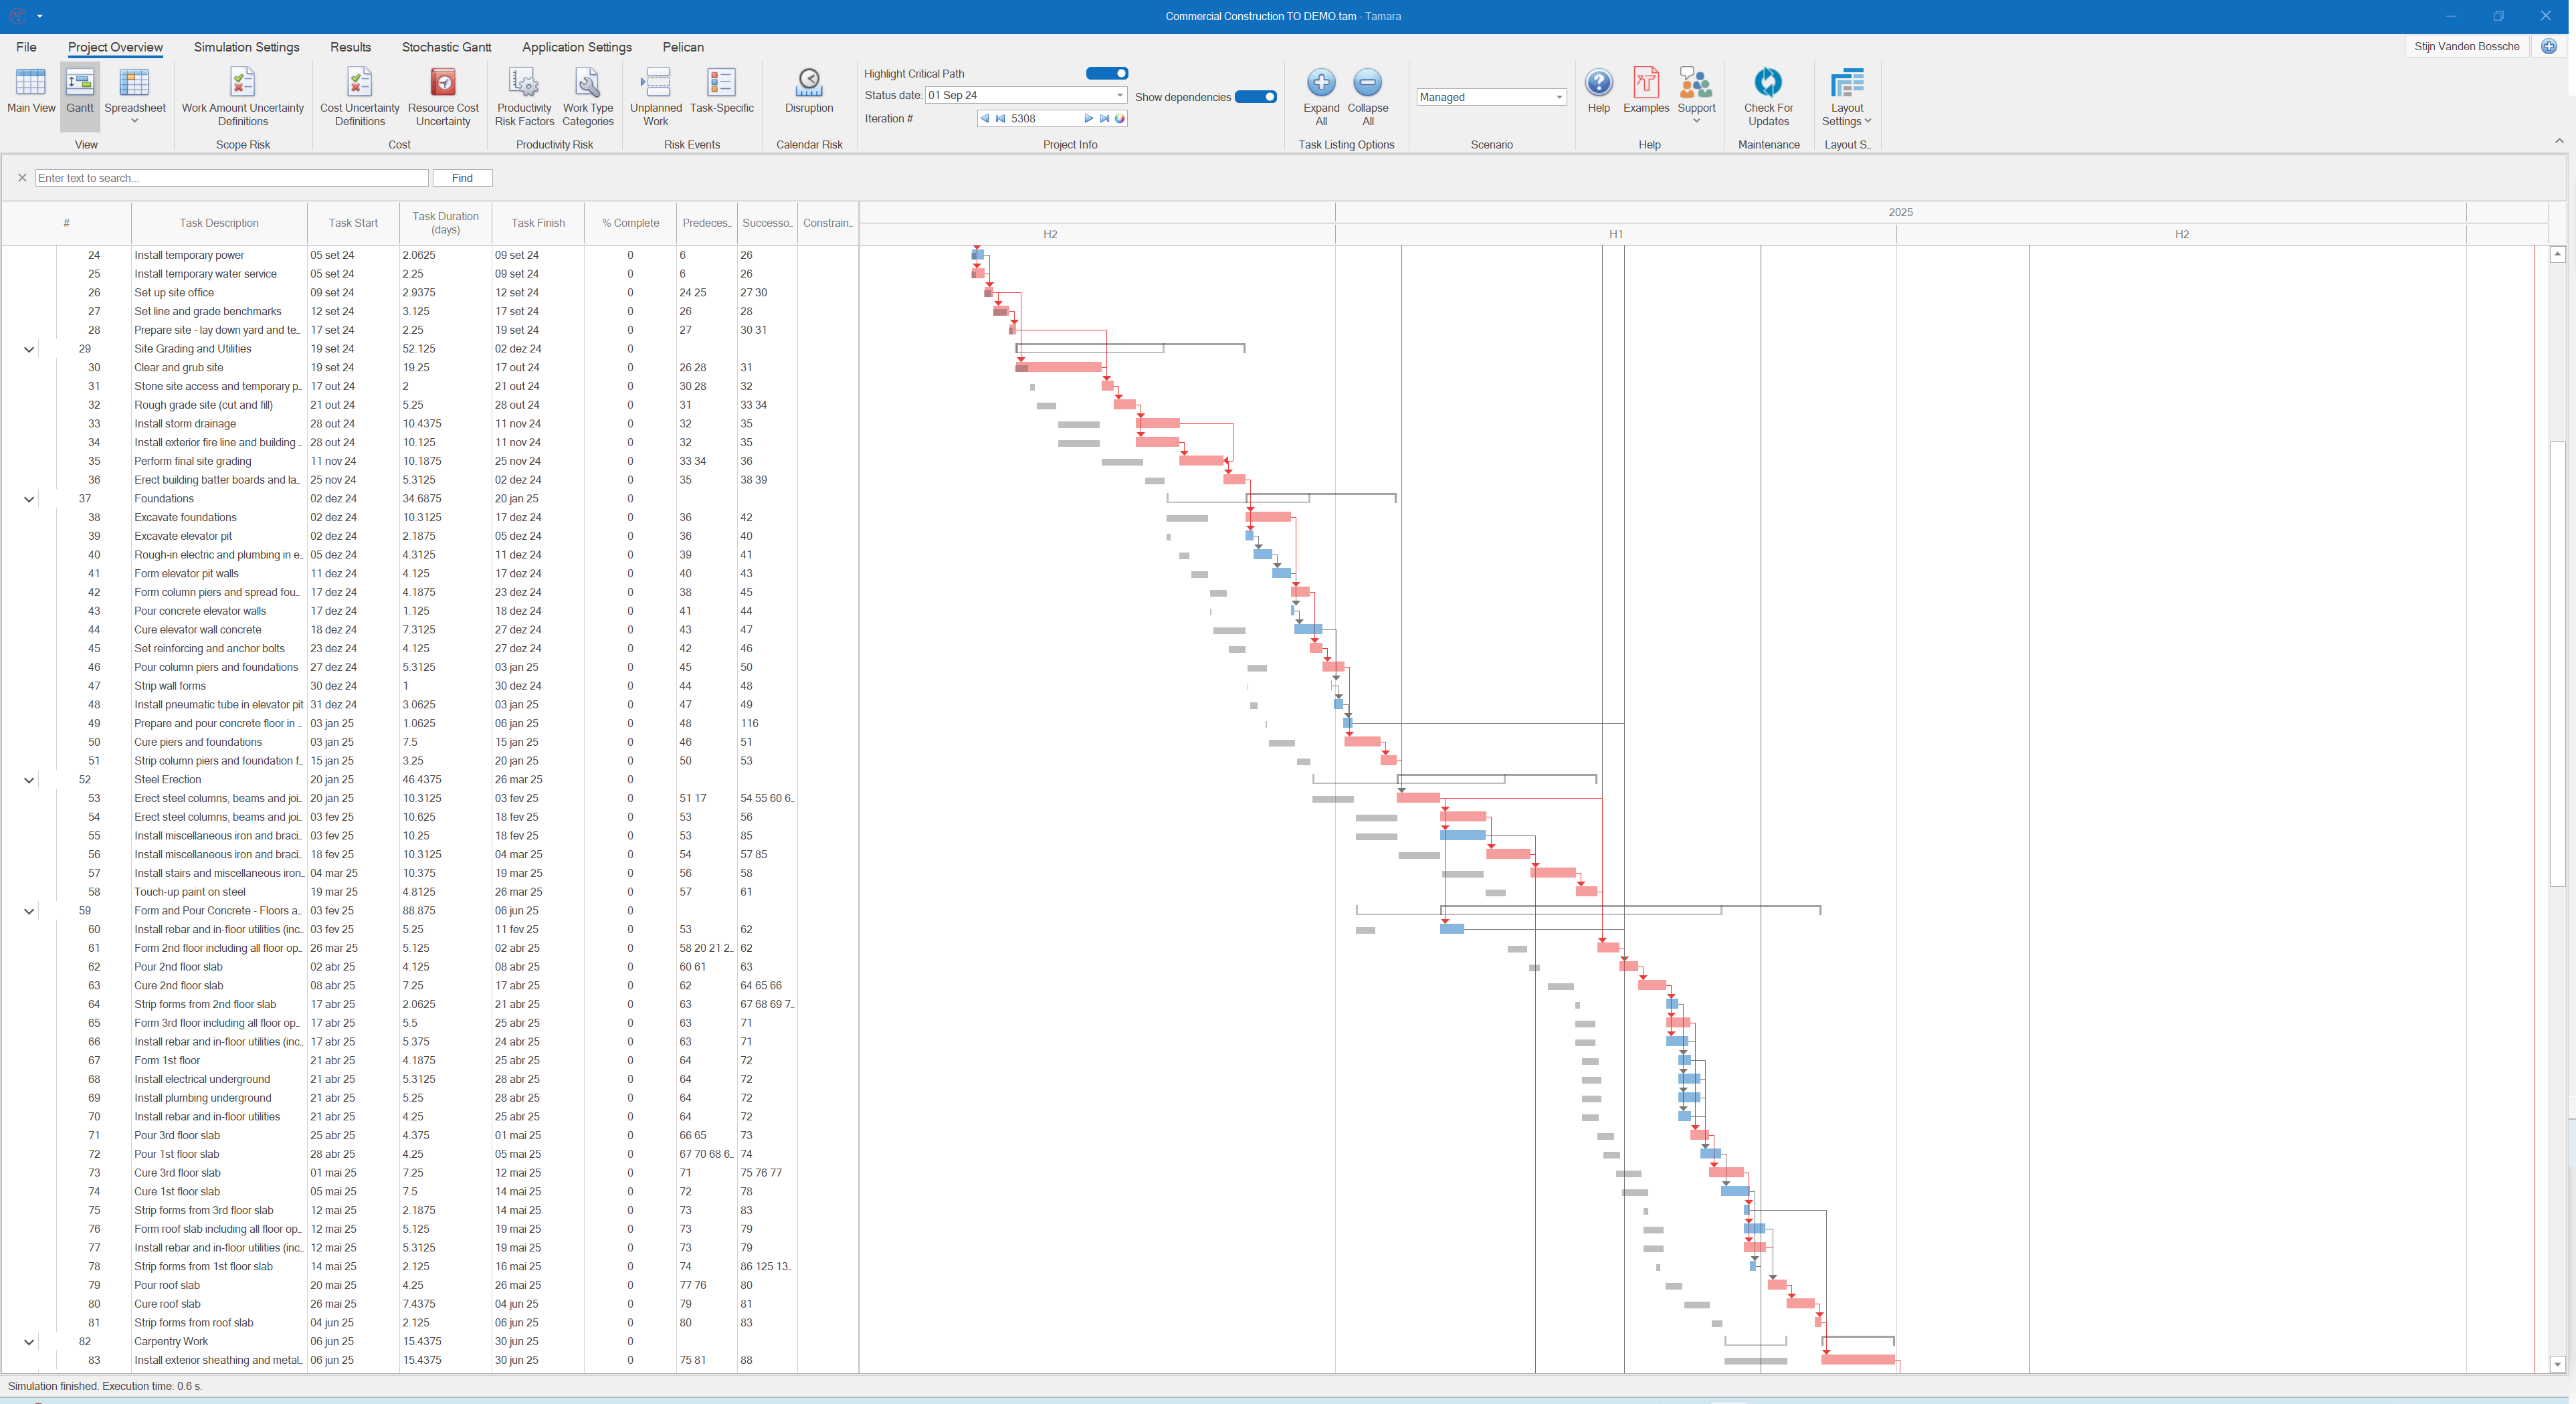Open the Status date dropdown
The width and height of the screenshot is (2576, 1404).
pos(1119,95)
